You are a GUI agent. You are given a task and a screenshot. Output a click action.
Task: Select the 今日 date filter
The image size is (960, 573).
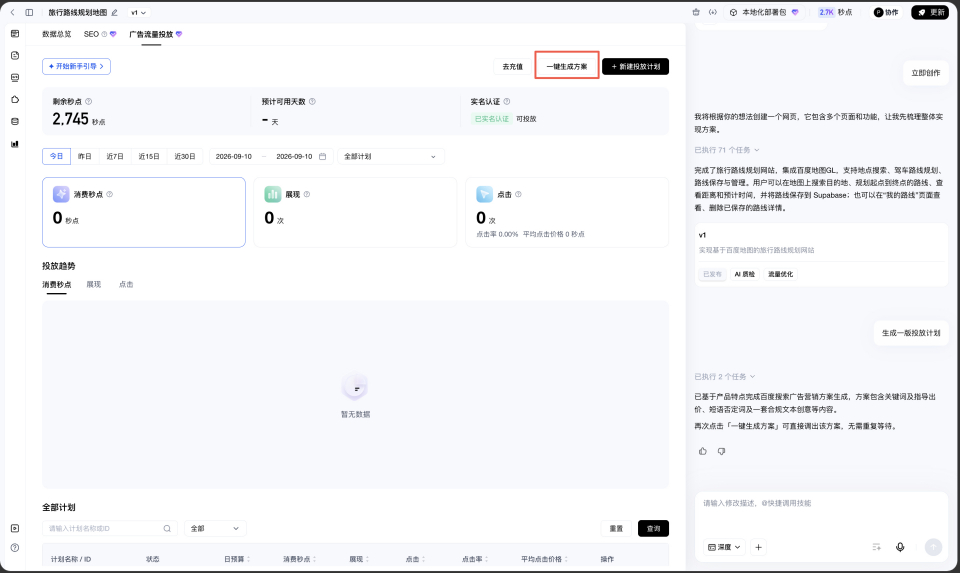coord(56,156)
